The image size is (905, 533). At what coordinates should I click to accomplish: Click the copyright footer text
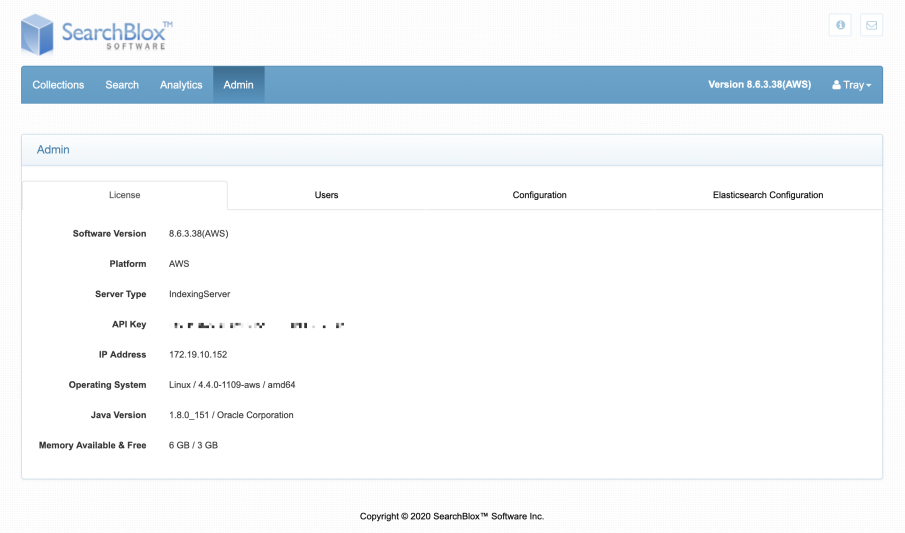(451, 516)
